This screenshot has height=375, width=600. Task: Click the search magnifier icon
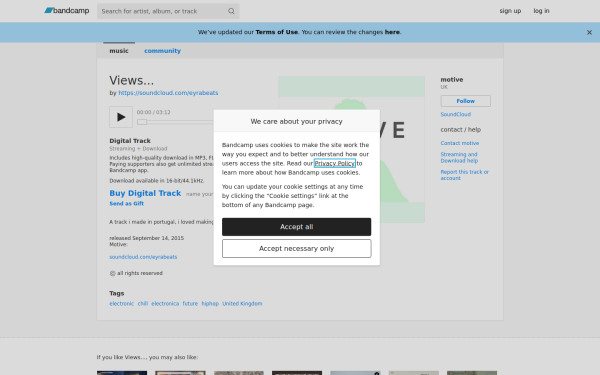[231, 11]
